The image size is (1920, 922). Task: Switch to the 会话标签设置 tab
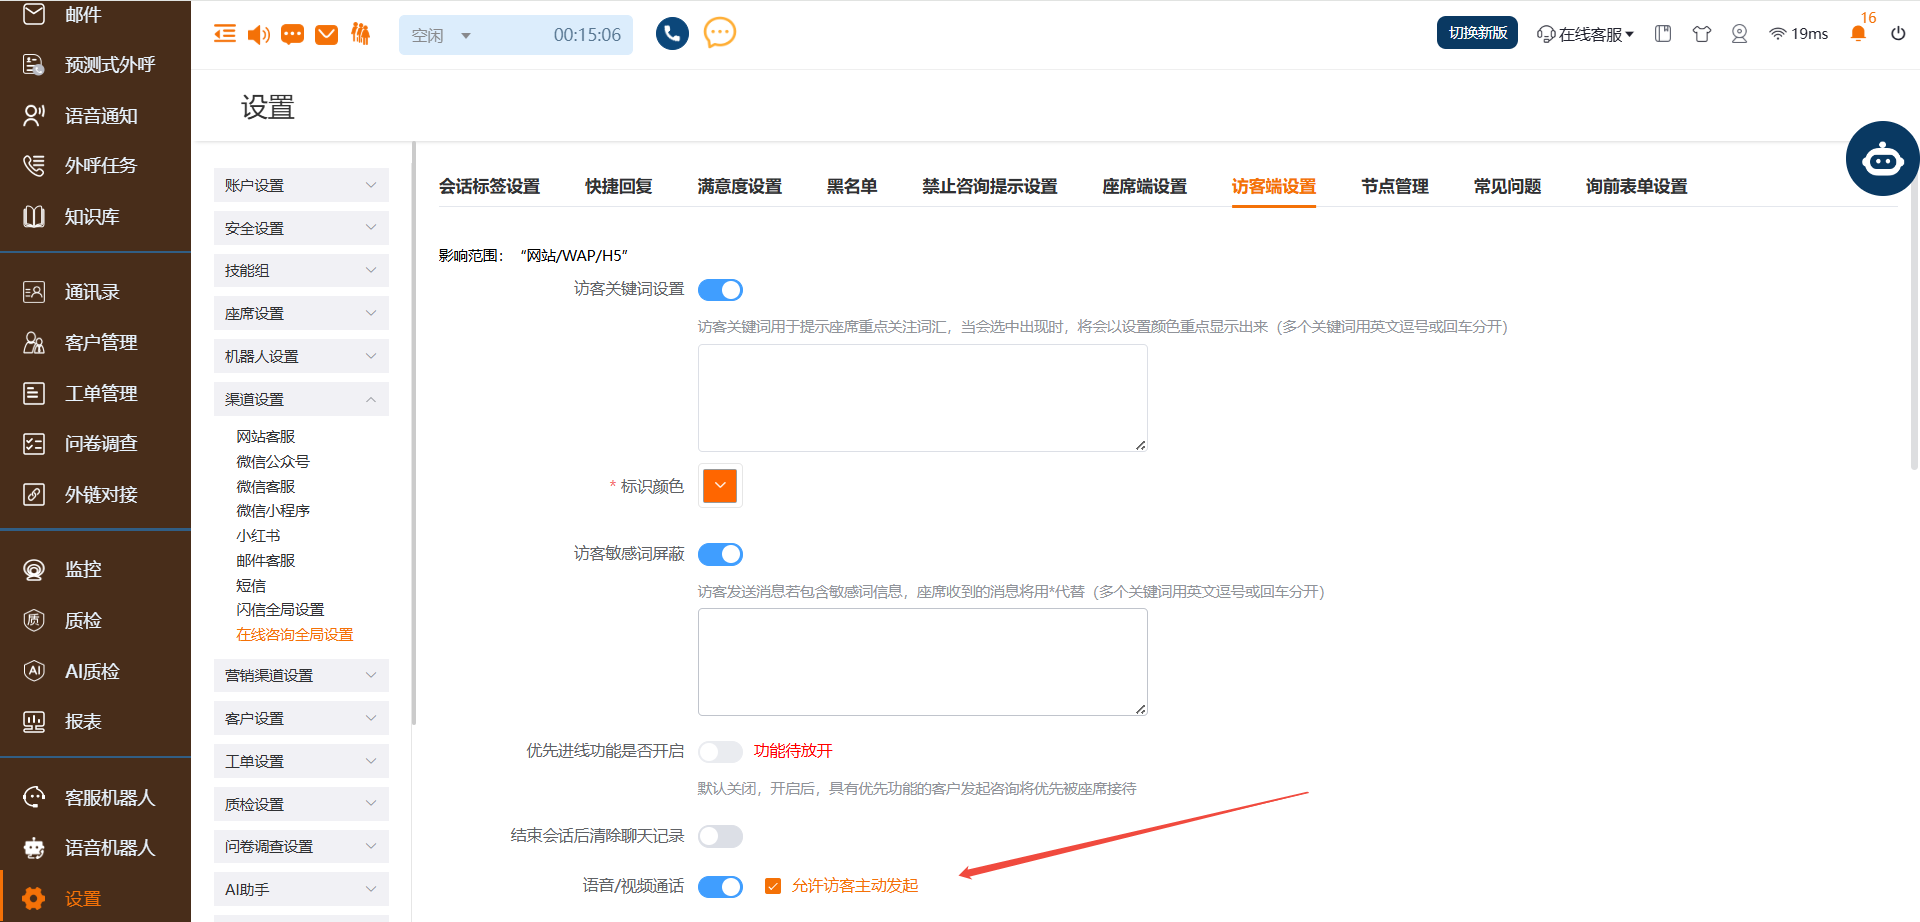point(489,187)
